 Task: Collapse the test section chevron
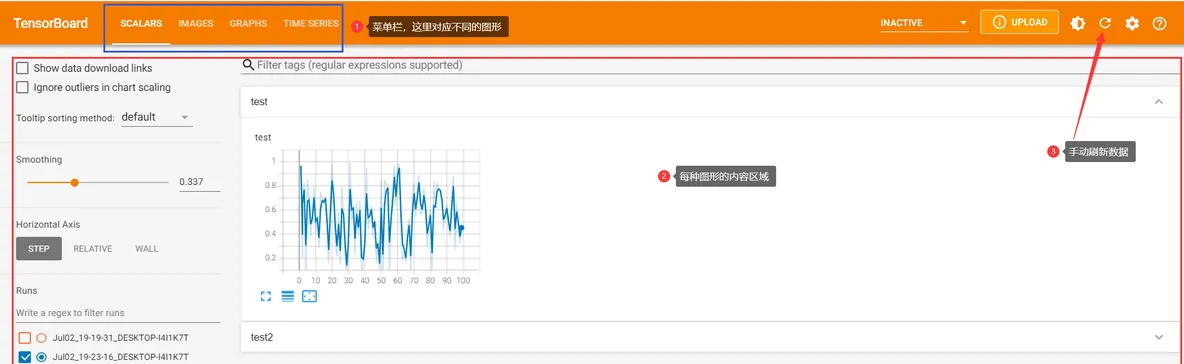[1159, 101]
